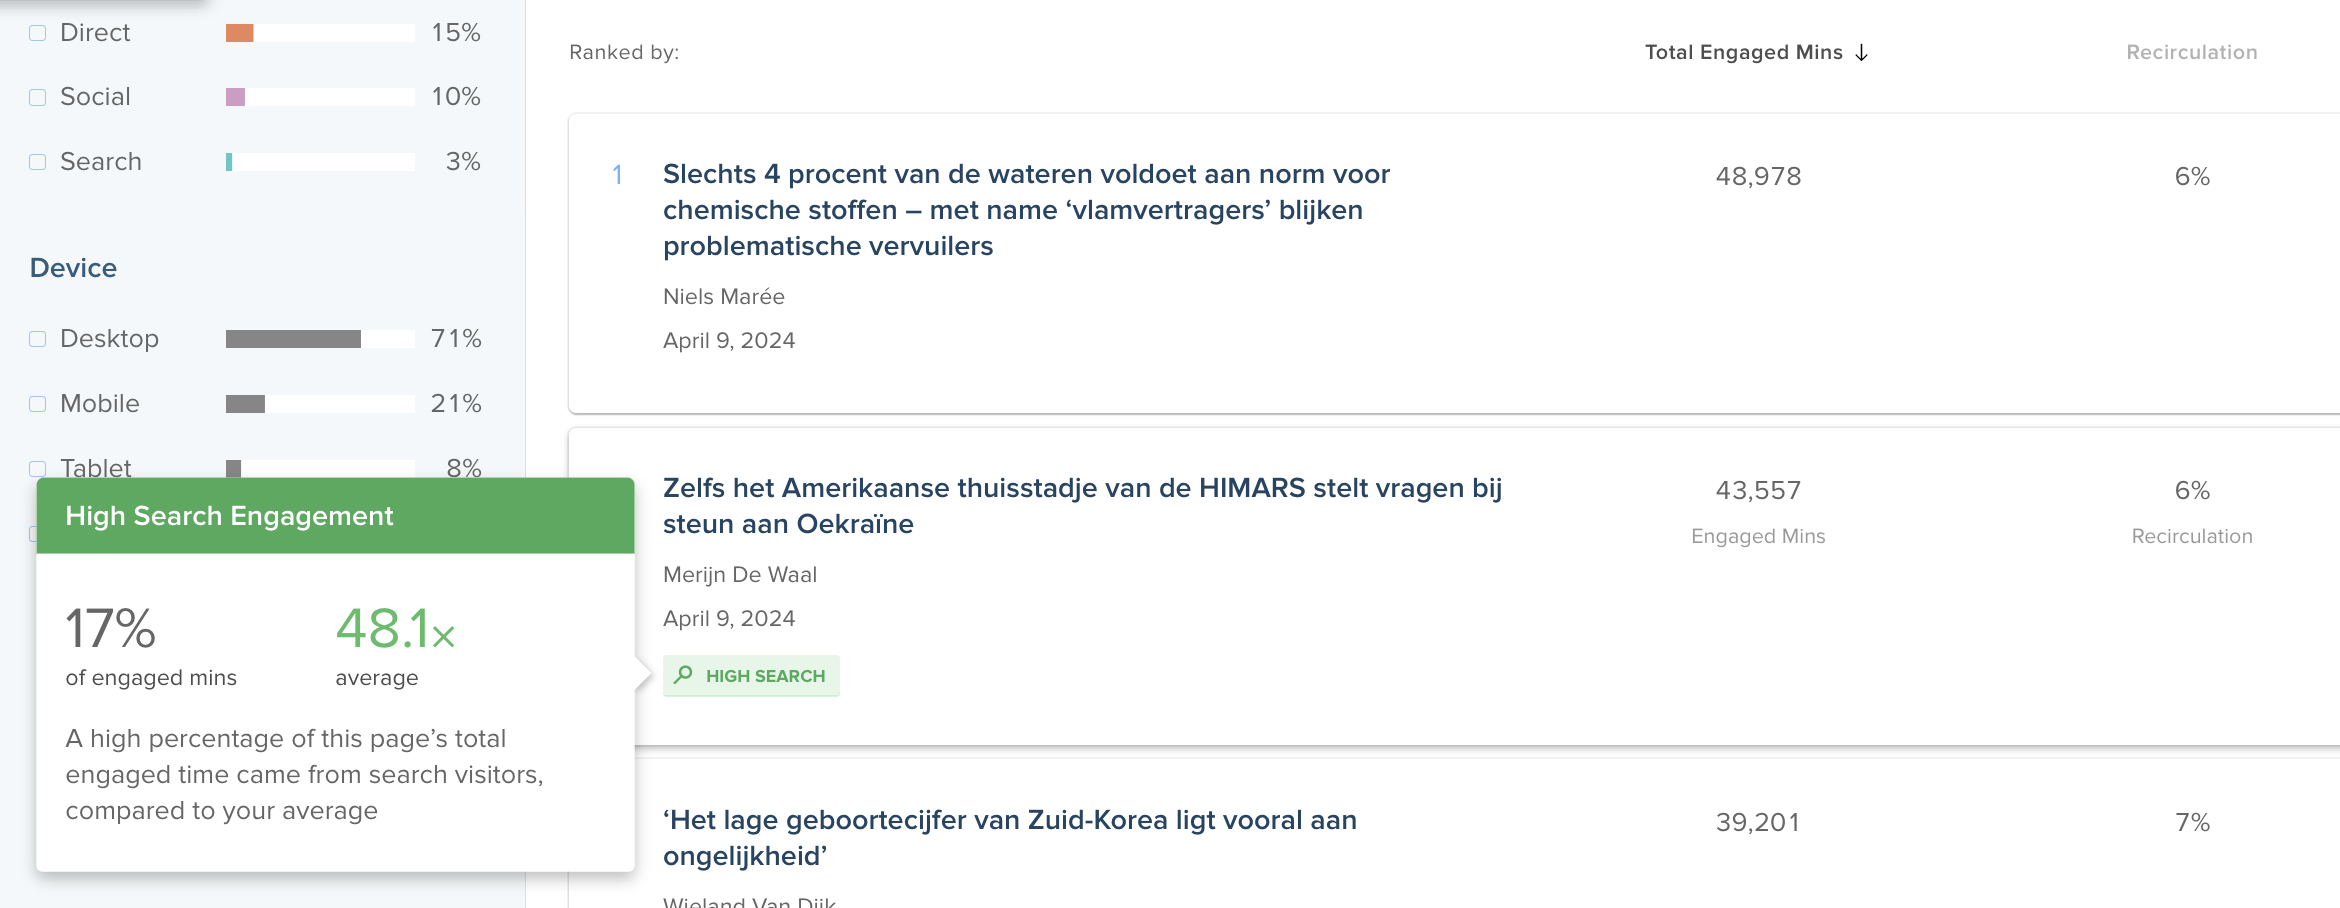Screen dimensions: 2340x908
Task: Click the orange Direct percentage bar
Action: coord(240,33)
